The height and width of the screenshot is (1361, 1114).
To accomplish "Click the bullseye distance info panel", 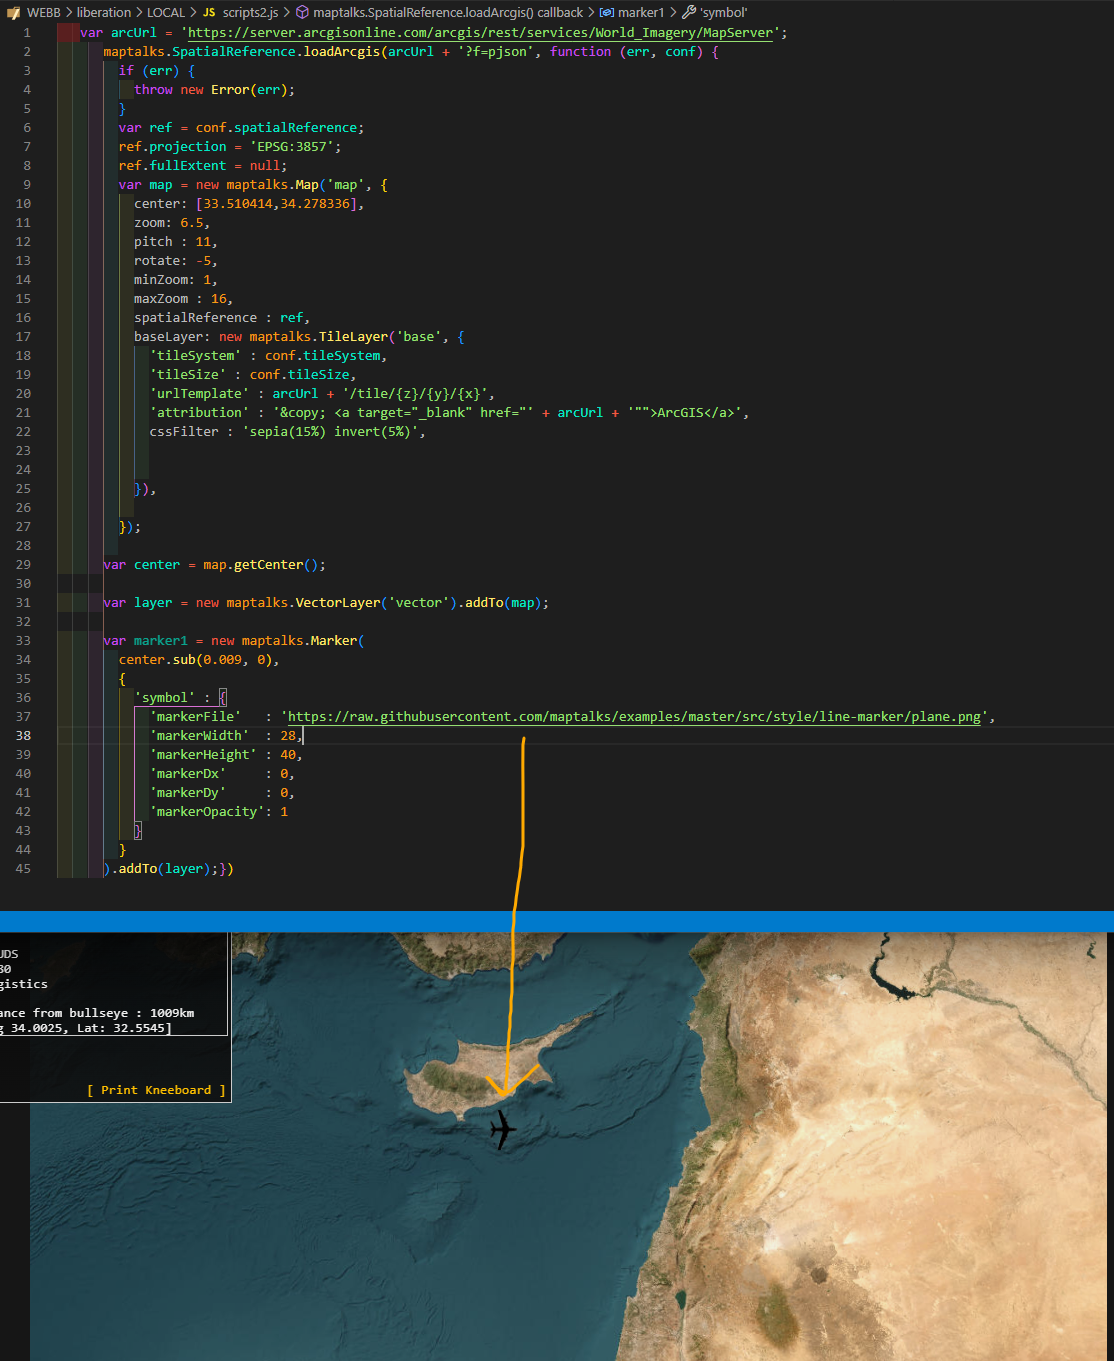I will click(x=110, y=1013).
